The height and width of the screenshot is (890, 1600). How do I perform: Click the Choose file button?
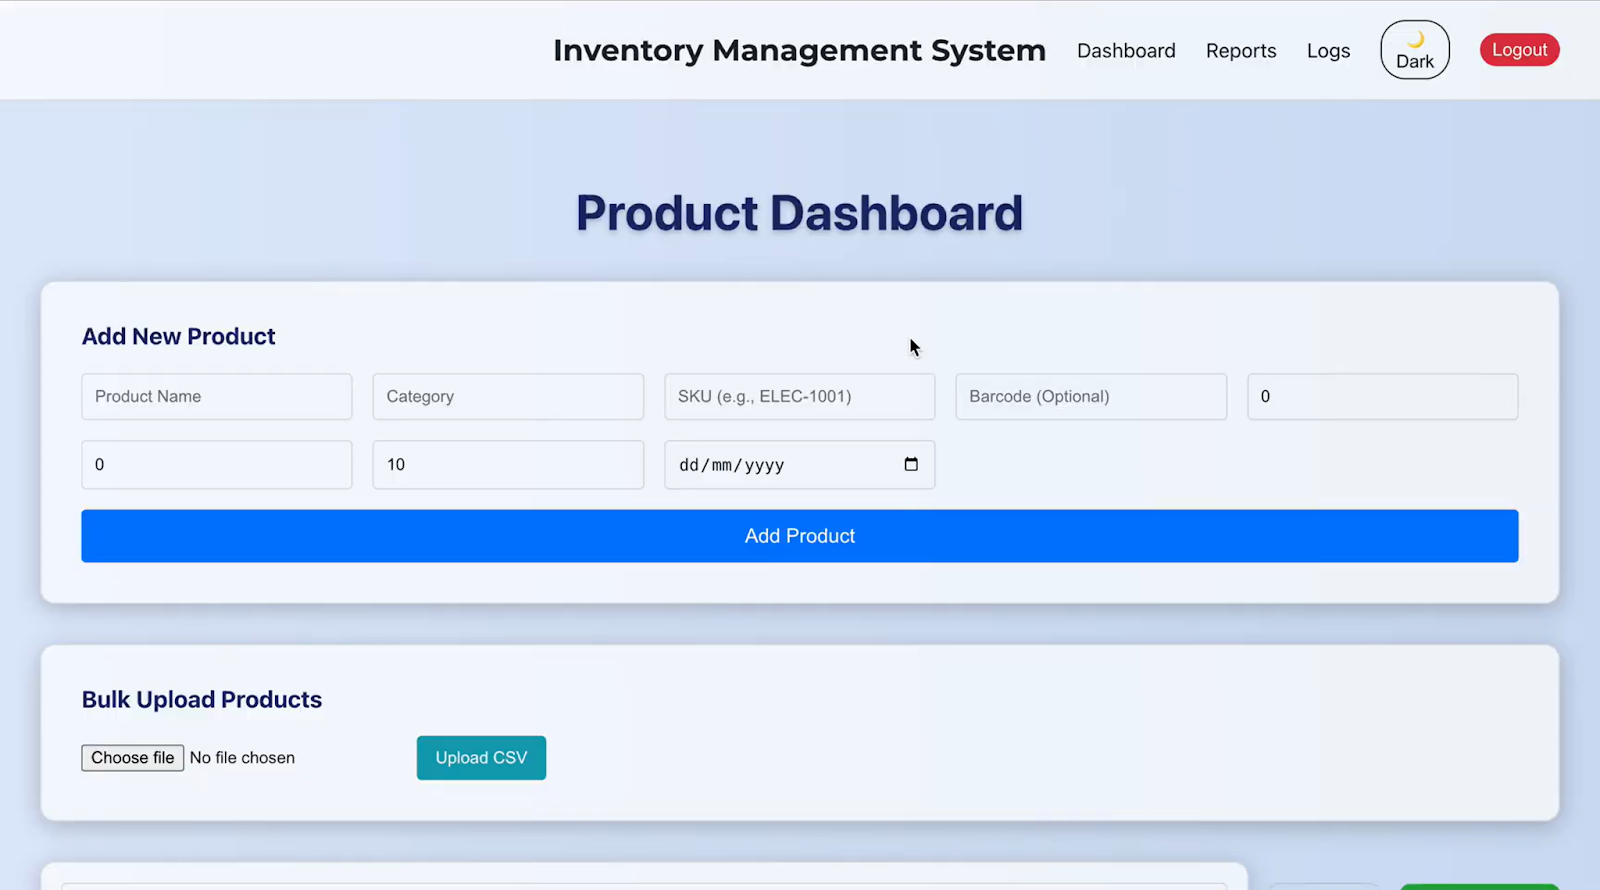133,758
